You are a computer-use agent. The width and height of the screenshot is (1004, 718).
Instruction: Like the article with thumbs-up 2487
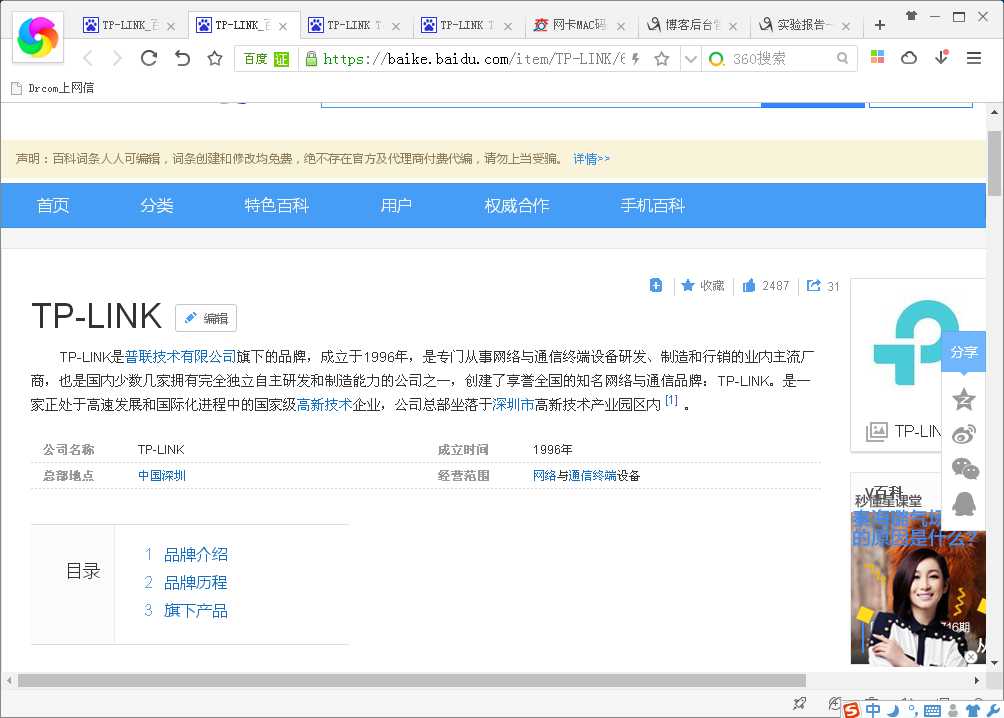point(765,286)
